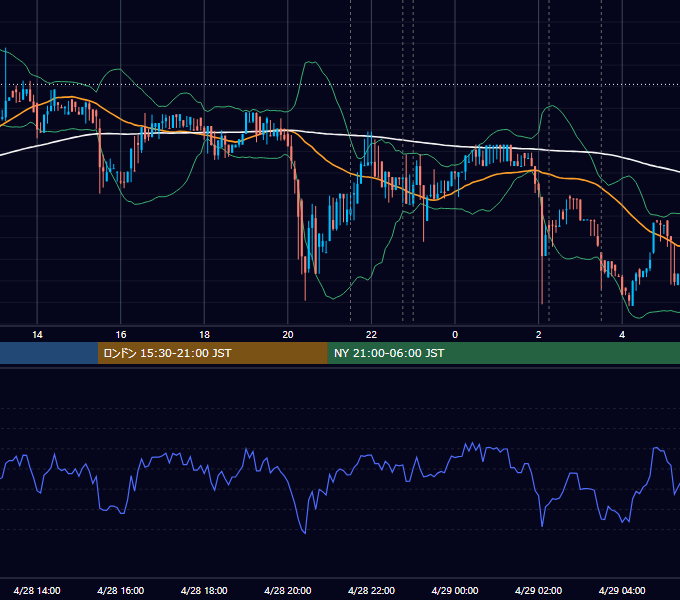Click the ロンドン 15:30-21:00 JST session bar
Screen dimensions: 680x600
pos(212,353)
